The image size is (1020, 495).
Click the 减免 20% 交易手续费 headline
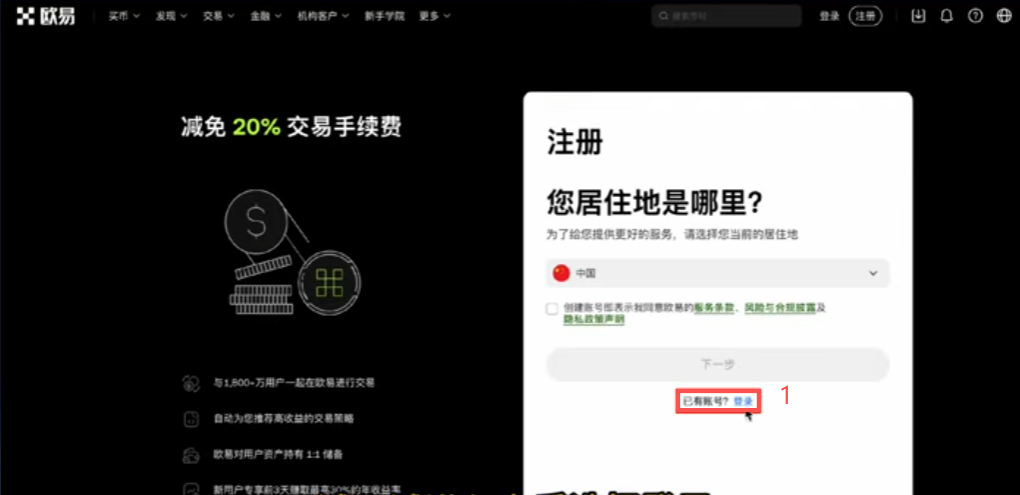(x=291, y=127)
